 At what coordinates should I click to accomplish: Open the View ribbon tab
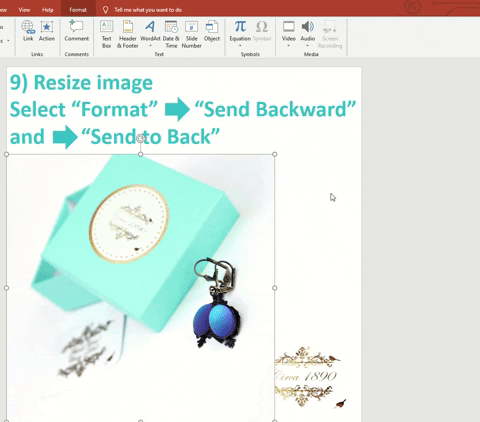[24, 10]
